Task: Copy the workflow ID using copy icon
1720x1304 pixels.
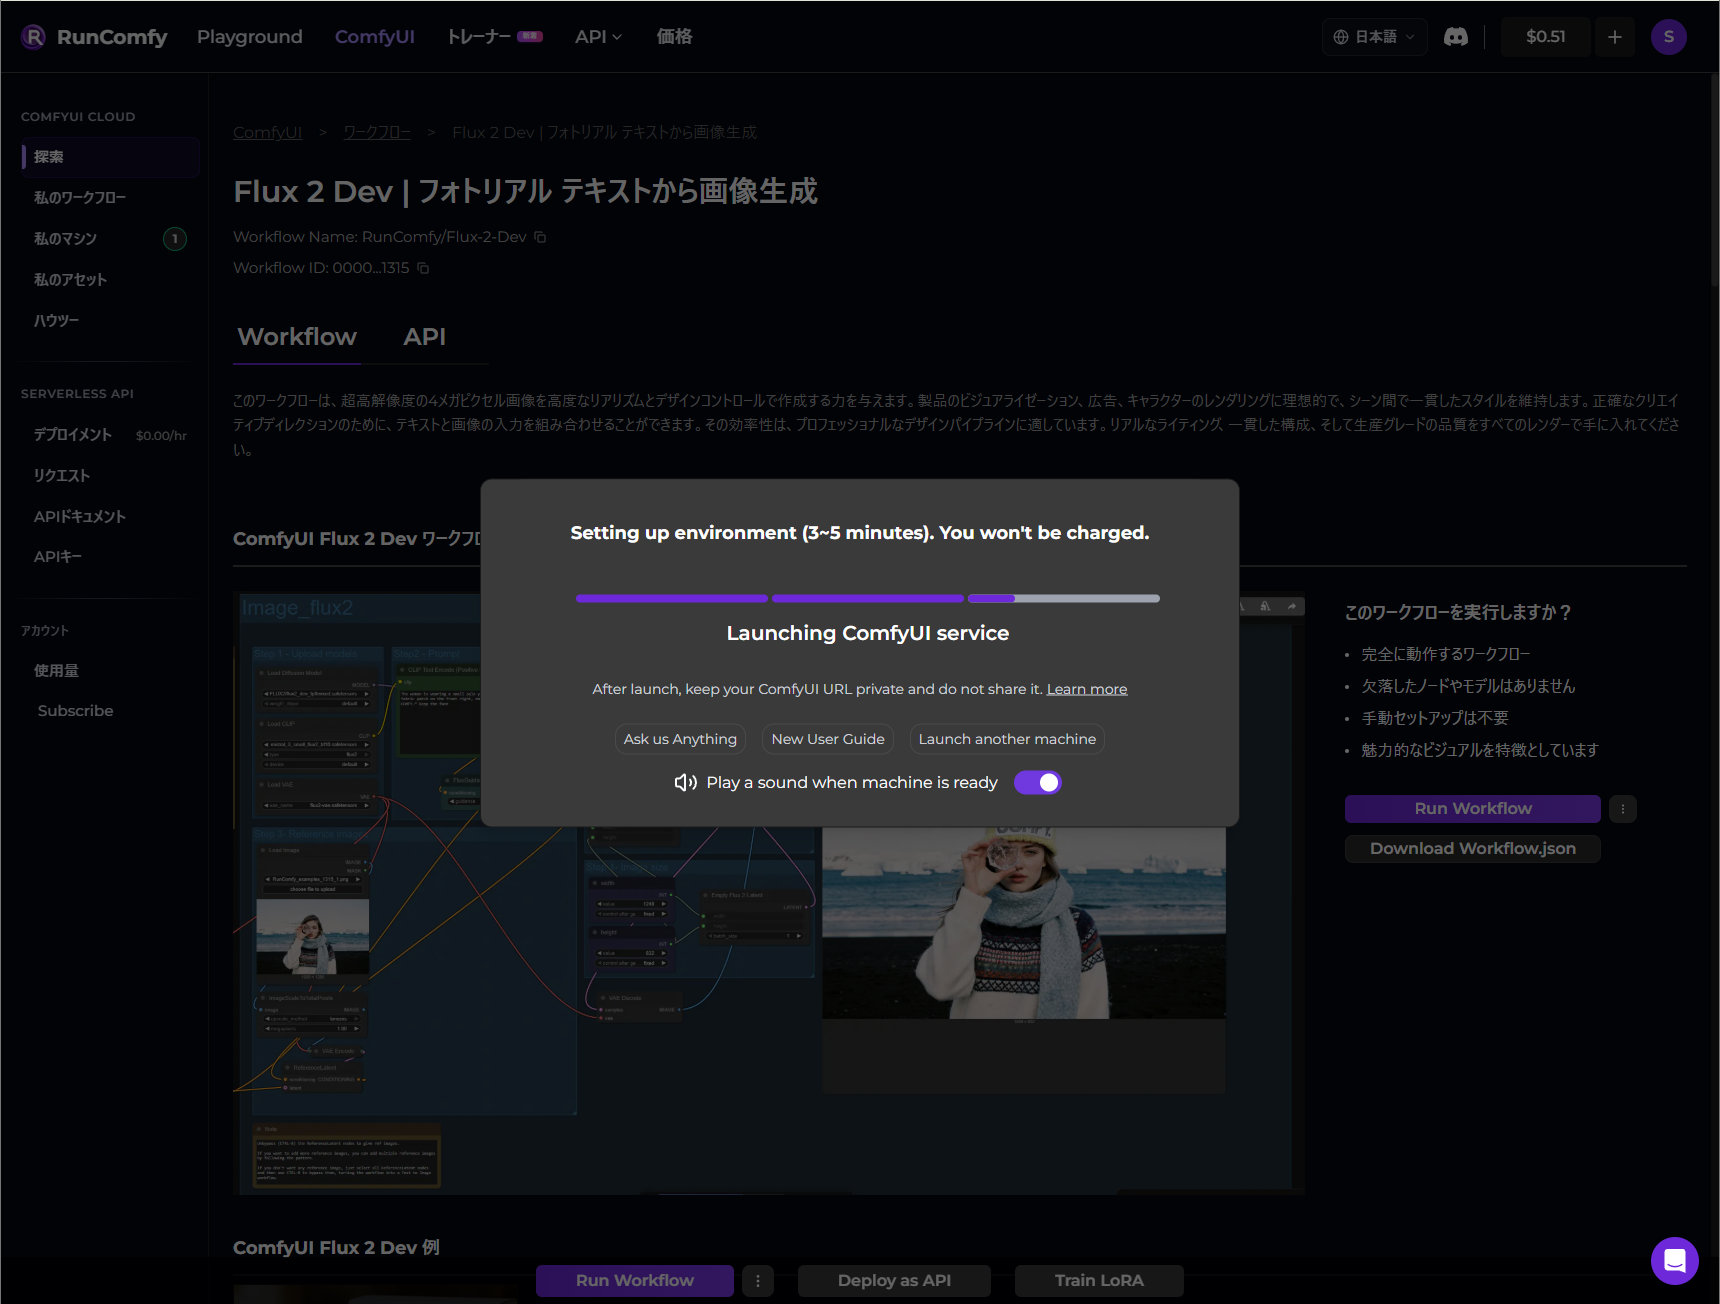Action: [423, 268]
